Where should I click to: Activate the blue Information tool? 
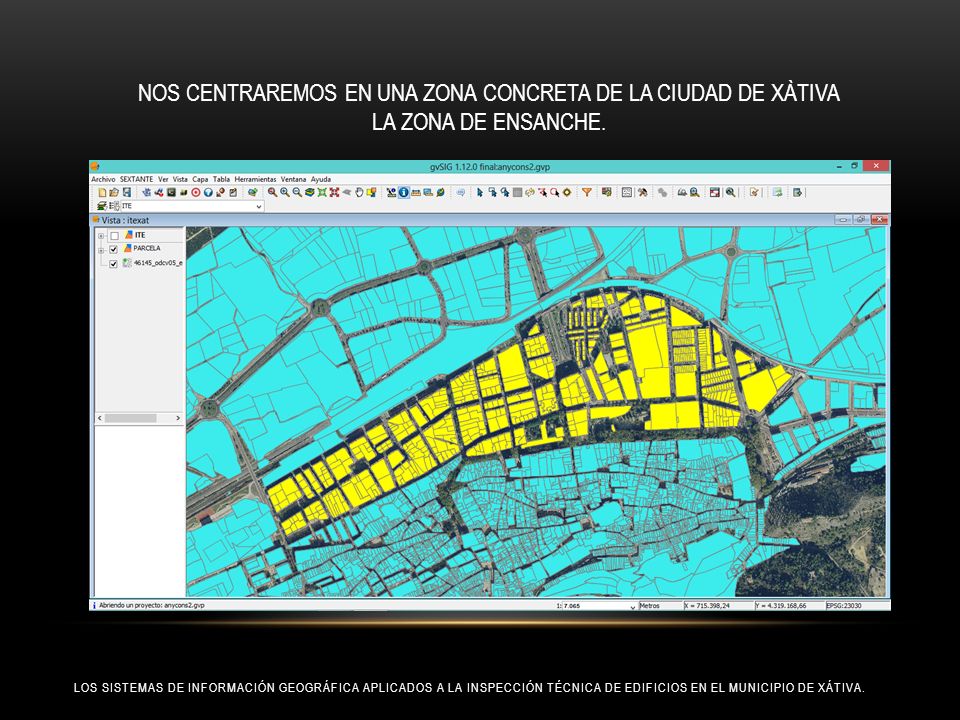(x=403, y=192)
